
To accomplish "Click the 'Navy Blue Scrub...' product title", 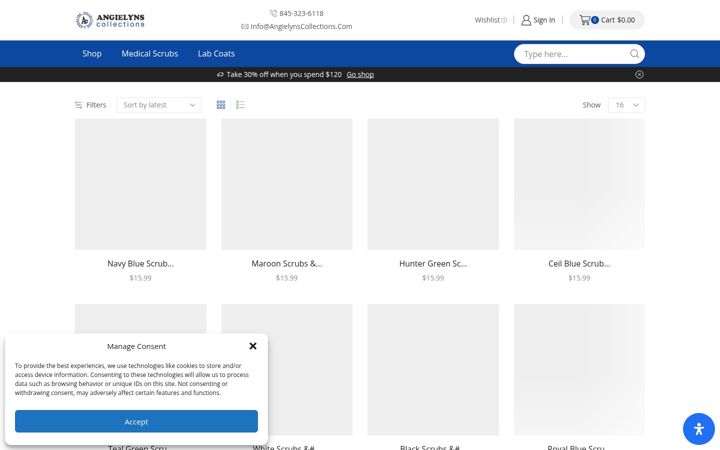I will 141,264.
